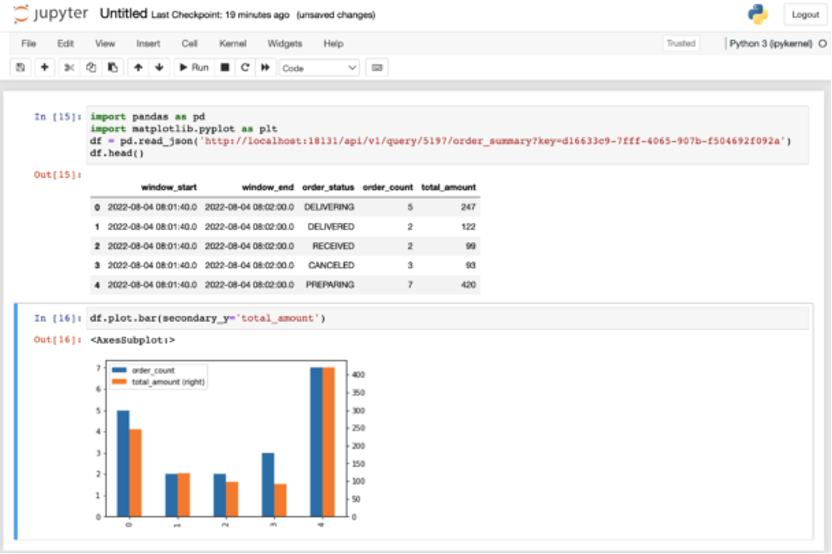
Task: Restart kernel and run all icon
Action: coord(265,67)
